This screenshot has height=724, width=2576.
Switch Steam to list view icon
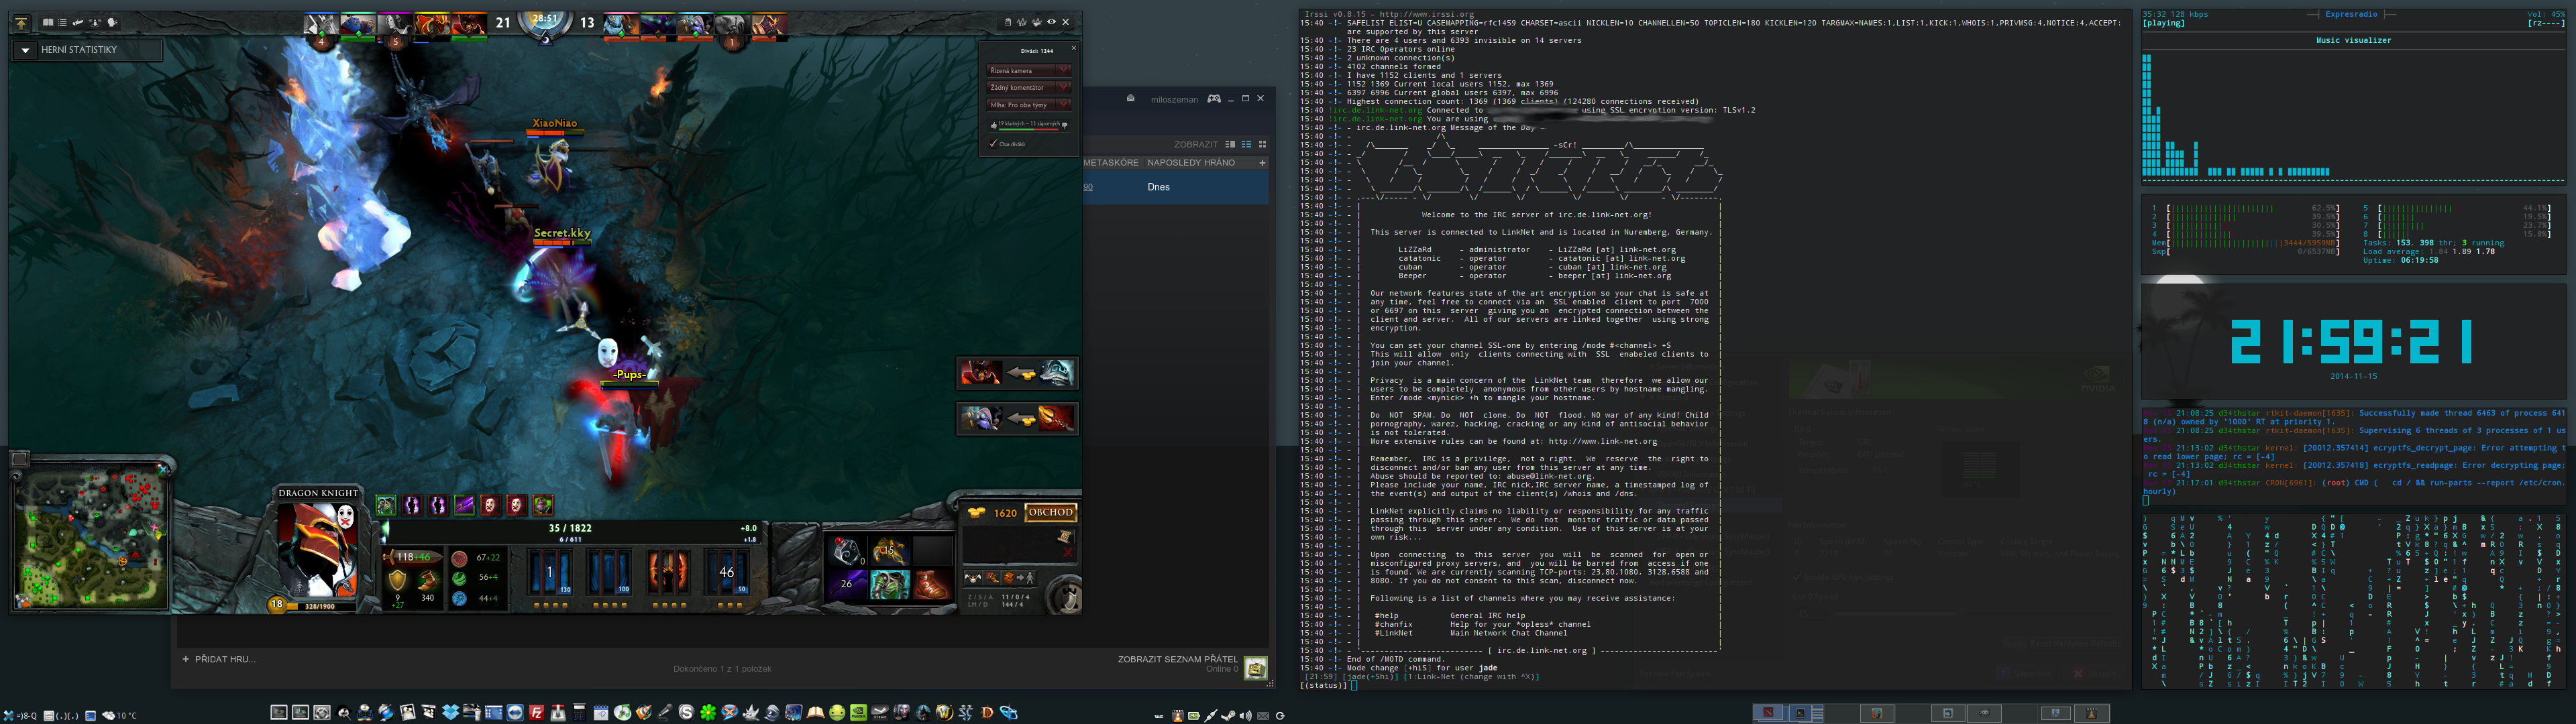(1246, 144)
